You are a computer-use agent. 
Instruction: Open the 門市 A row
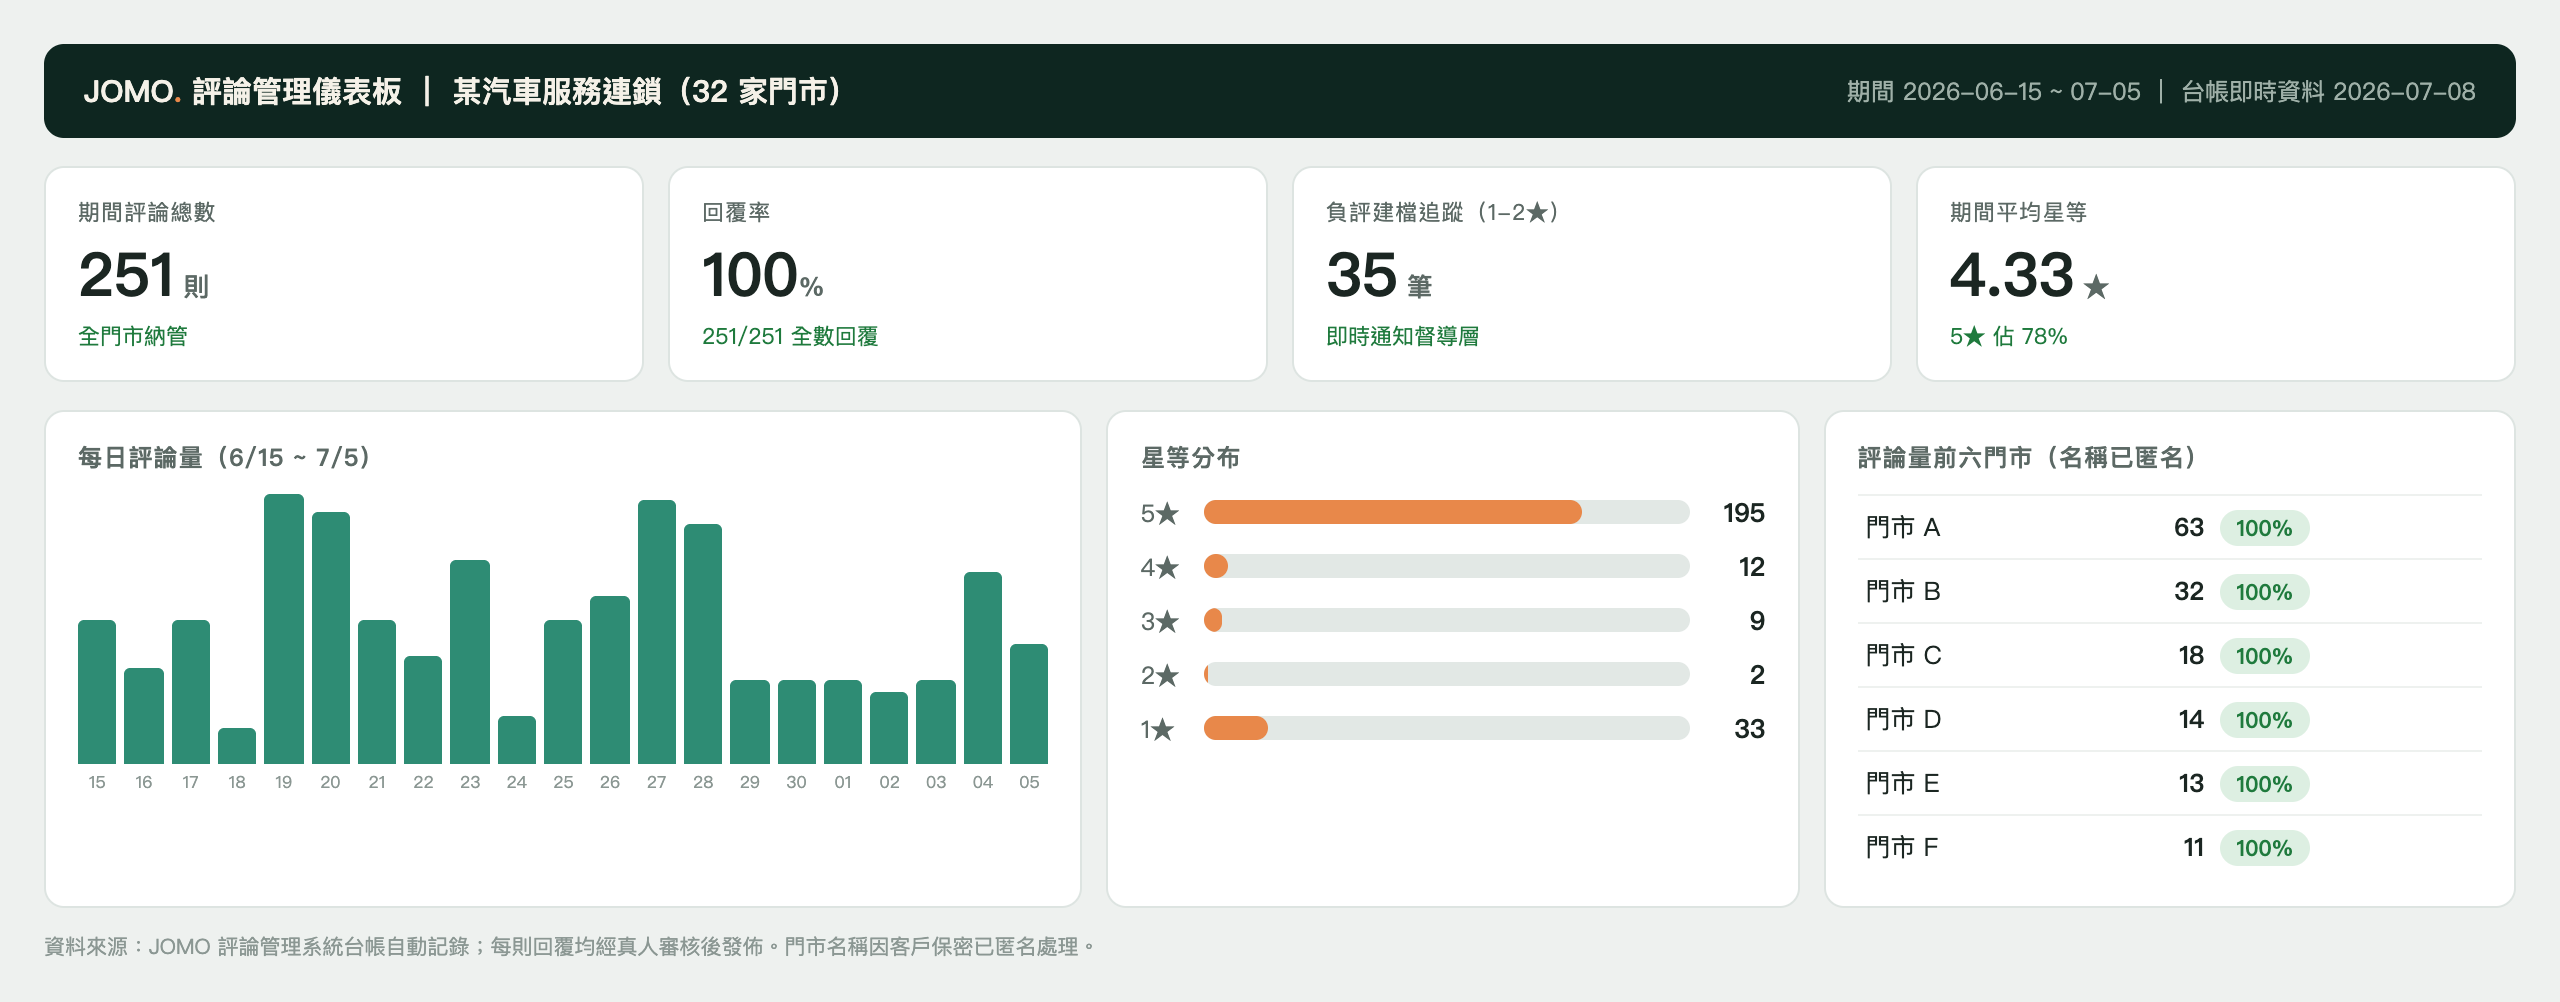(2170, 527)
